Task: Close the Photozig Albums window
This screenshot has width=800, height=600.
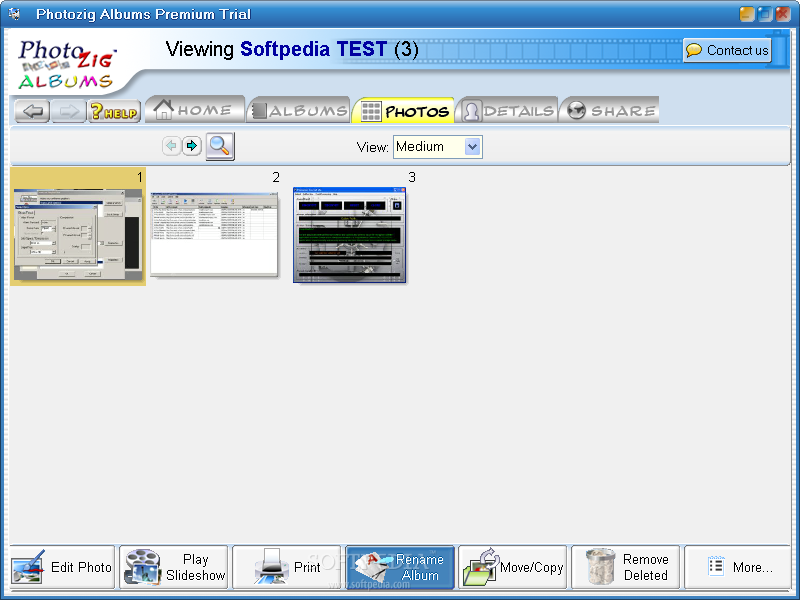Action: pyautogui.click(x=783, y=14)
